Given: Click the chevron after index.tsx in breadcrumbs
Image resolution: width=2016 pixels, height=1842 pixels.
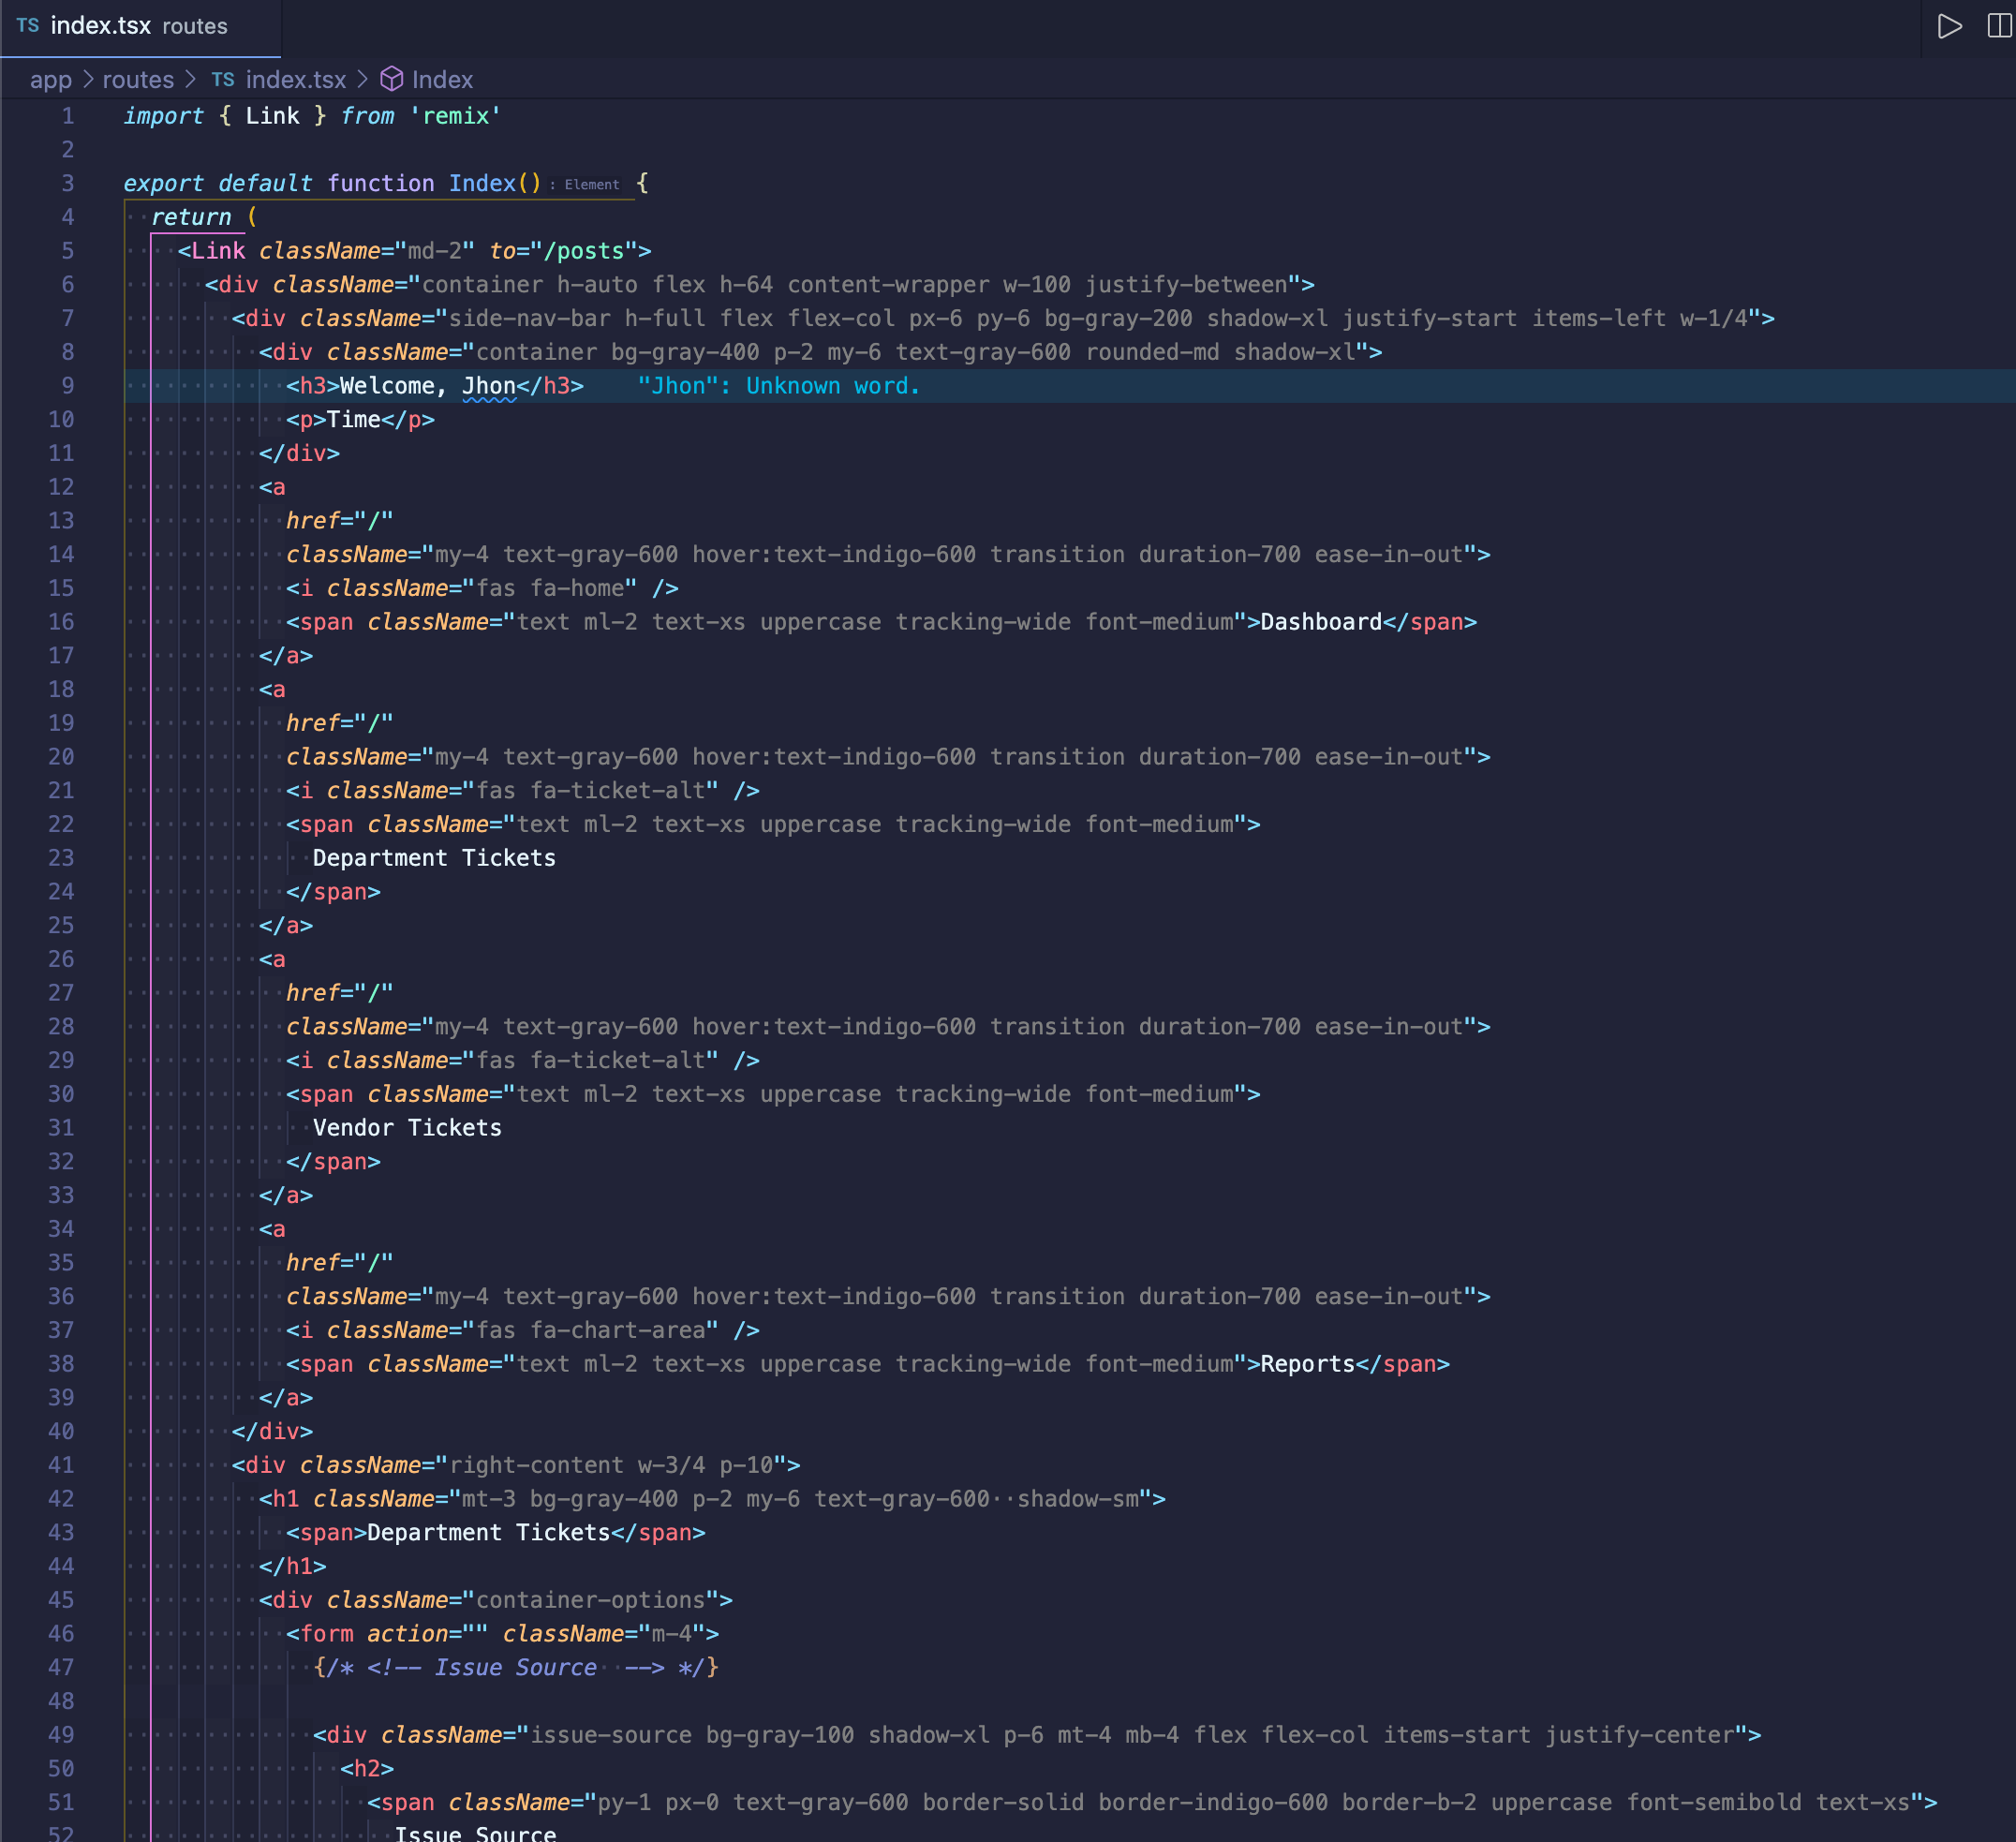Looking at the screenshot, I should point(363,79).
